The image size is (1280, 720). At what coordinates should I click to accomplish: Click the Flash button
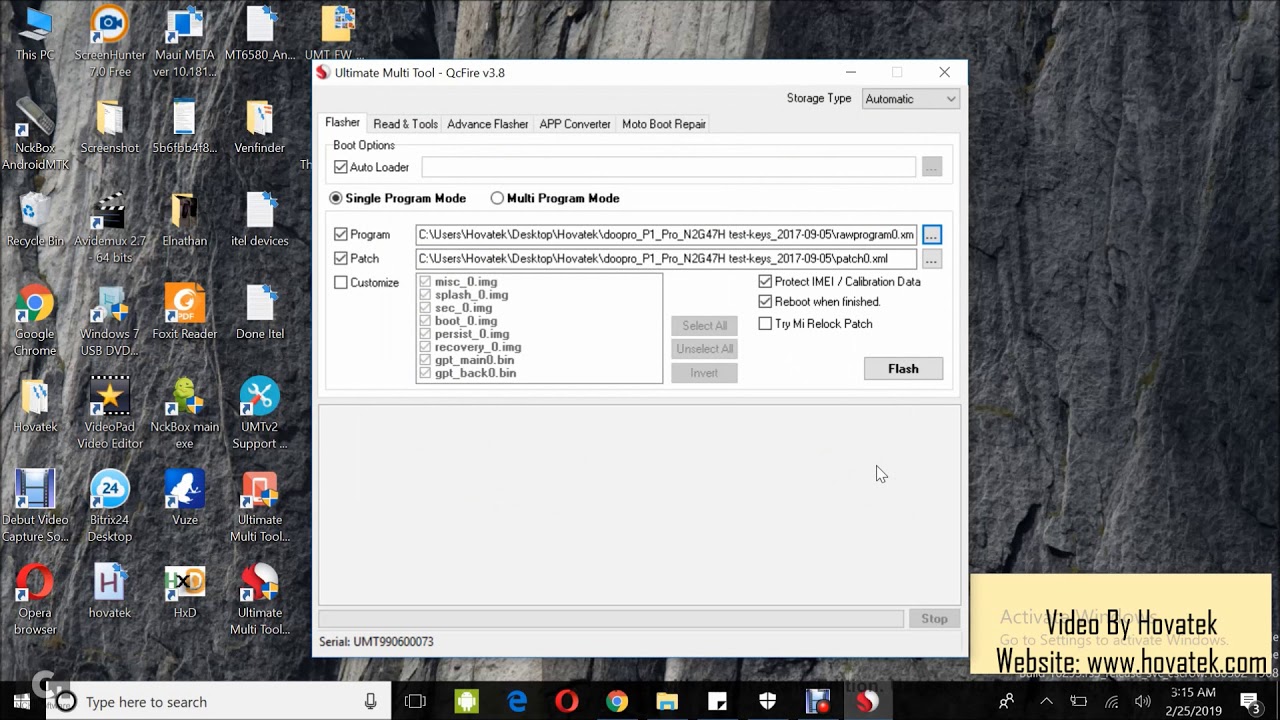pyautogui.click(x=903, y=369)
